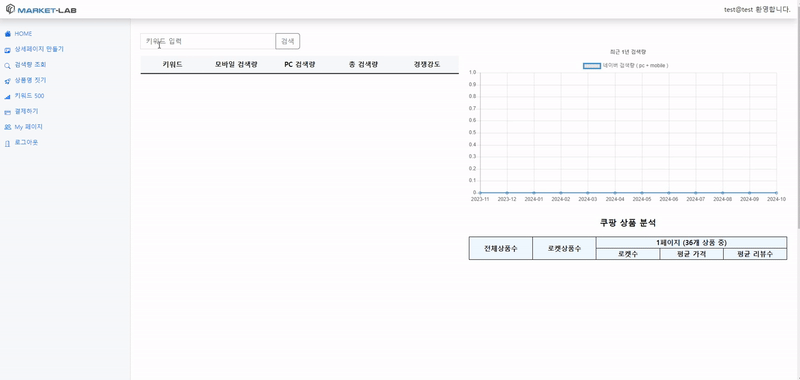Click the 1페이지 (36개 상품 중) header
The height and width of the screenshot is (380, 800).
(691, 242)
